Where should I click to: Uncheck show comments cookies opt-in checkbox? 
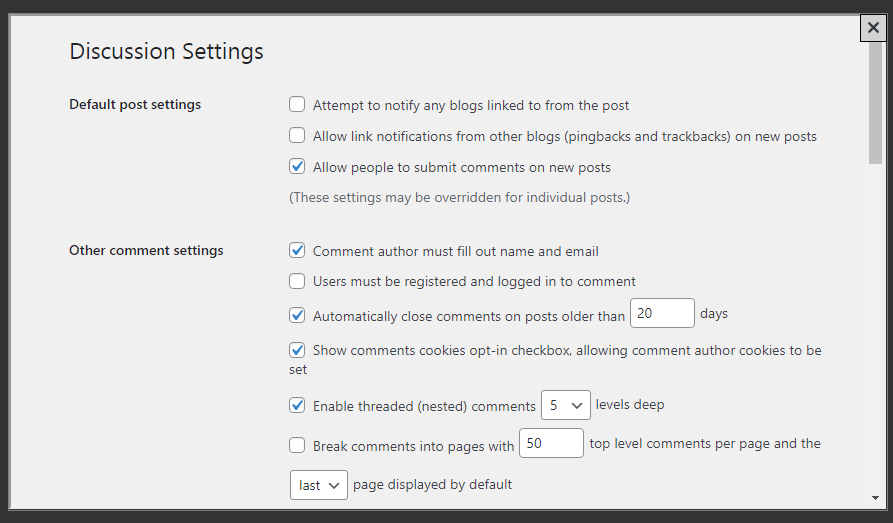click(297, 350)
